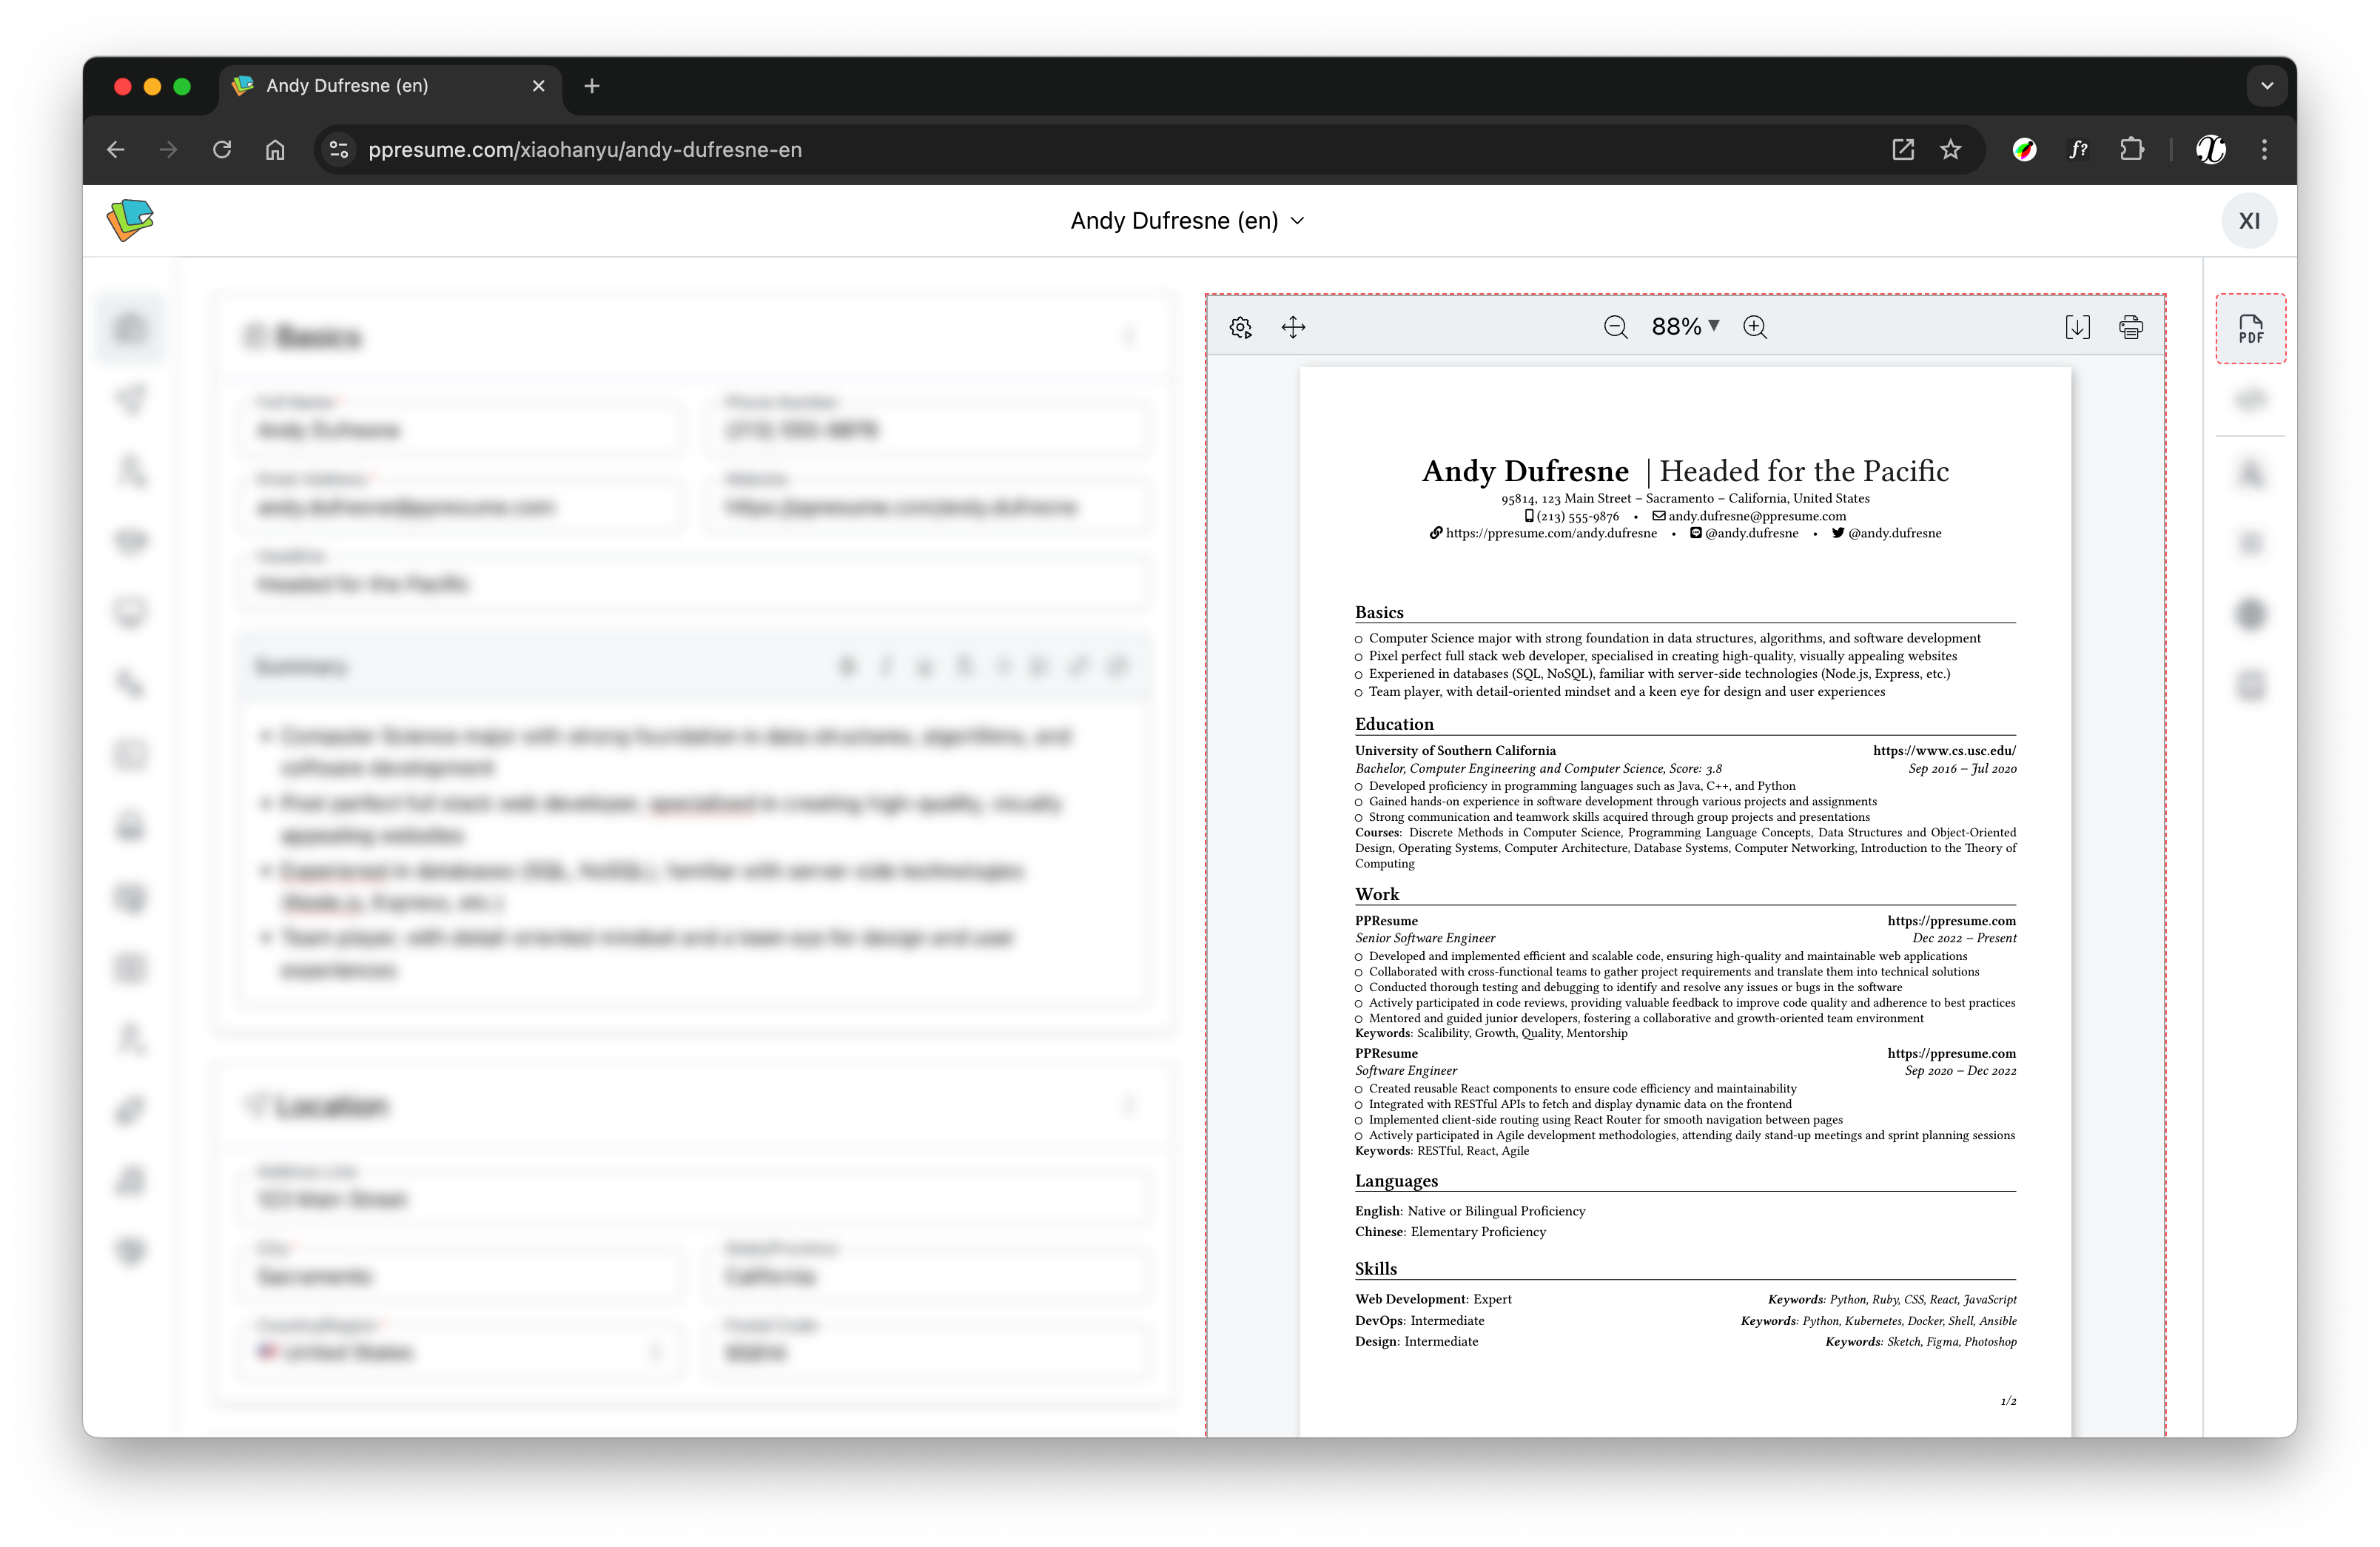2380x1547 pixels.
Task: Go to the browser home page
Action: click(x=275, y=149)
